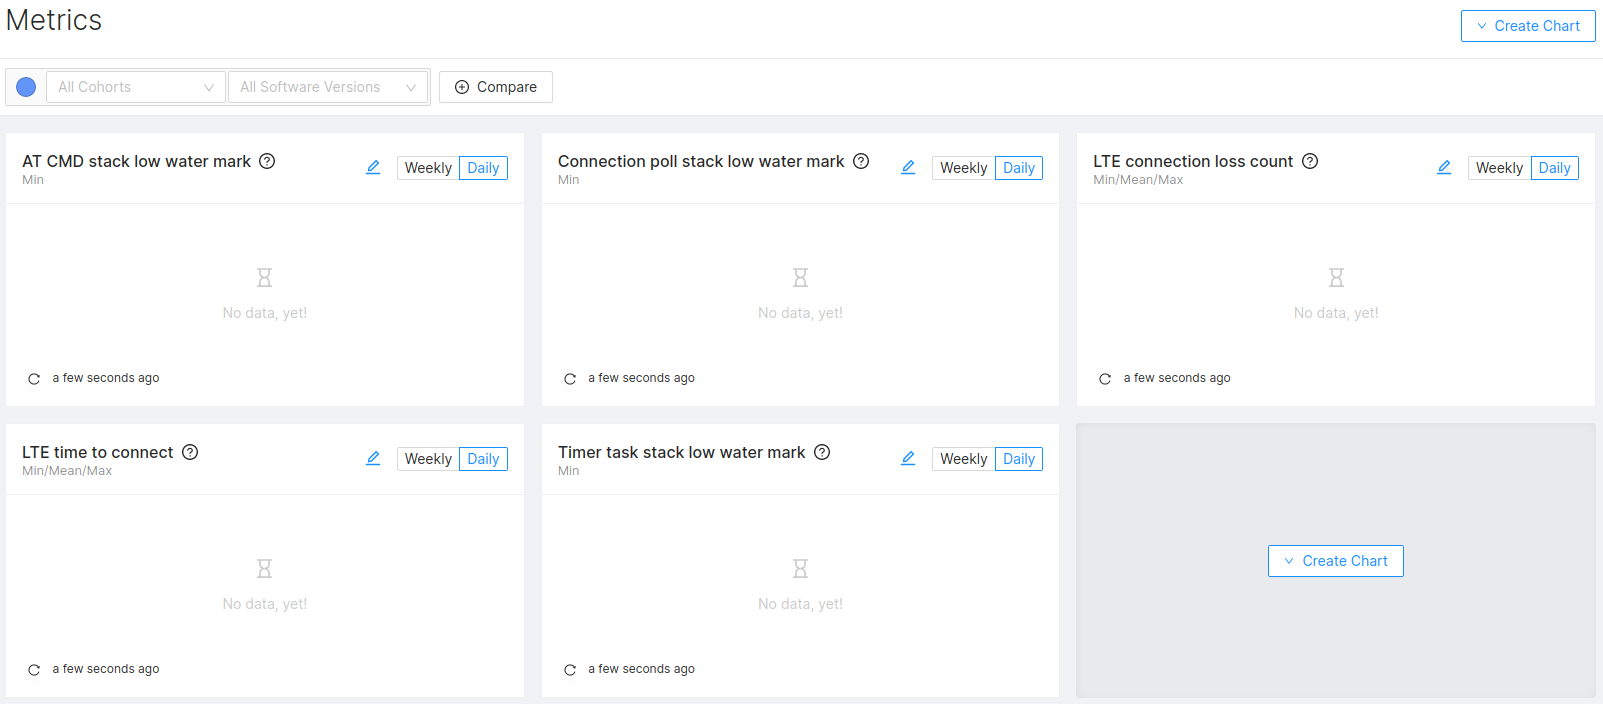Image resolution: width=1603 pixels, height=704 pixels.
Task: Click the blue cohort color circle
Action: pos(27,87)
